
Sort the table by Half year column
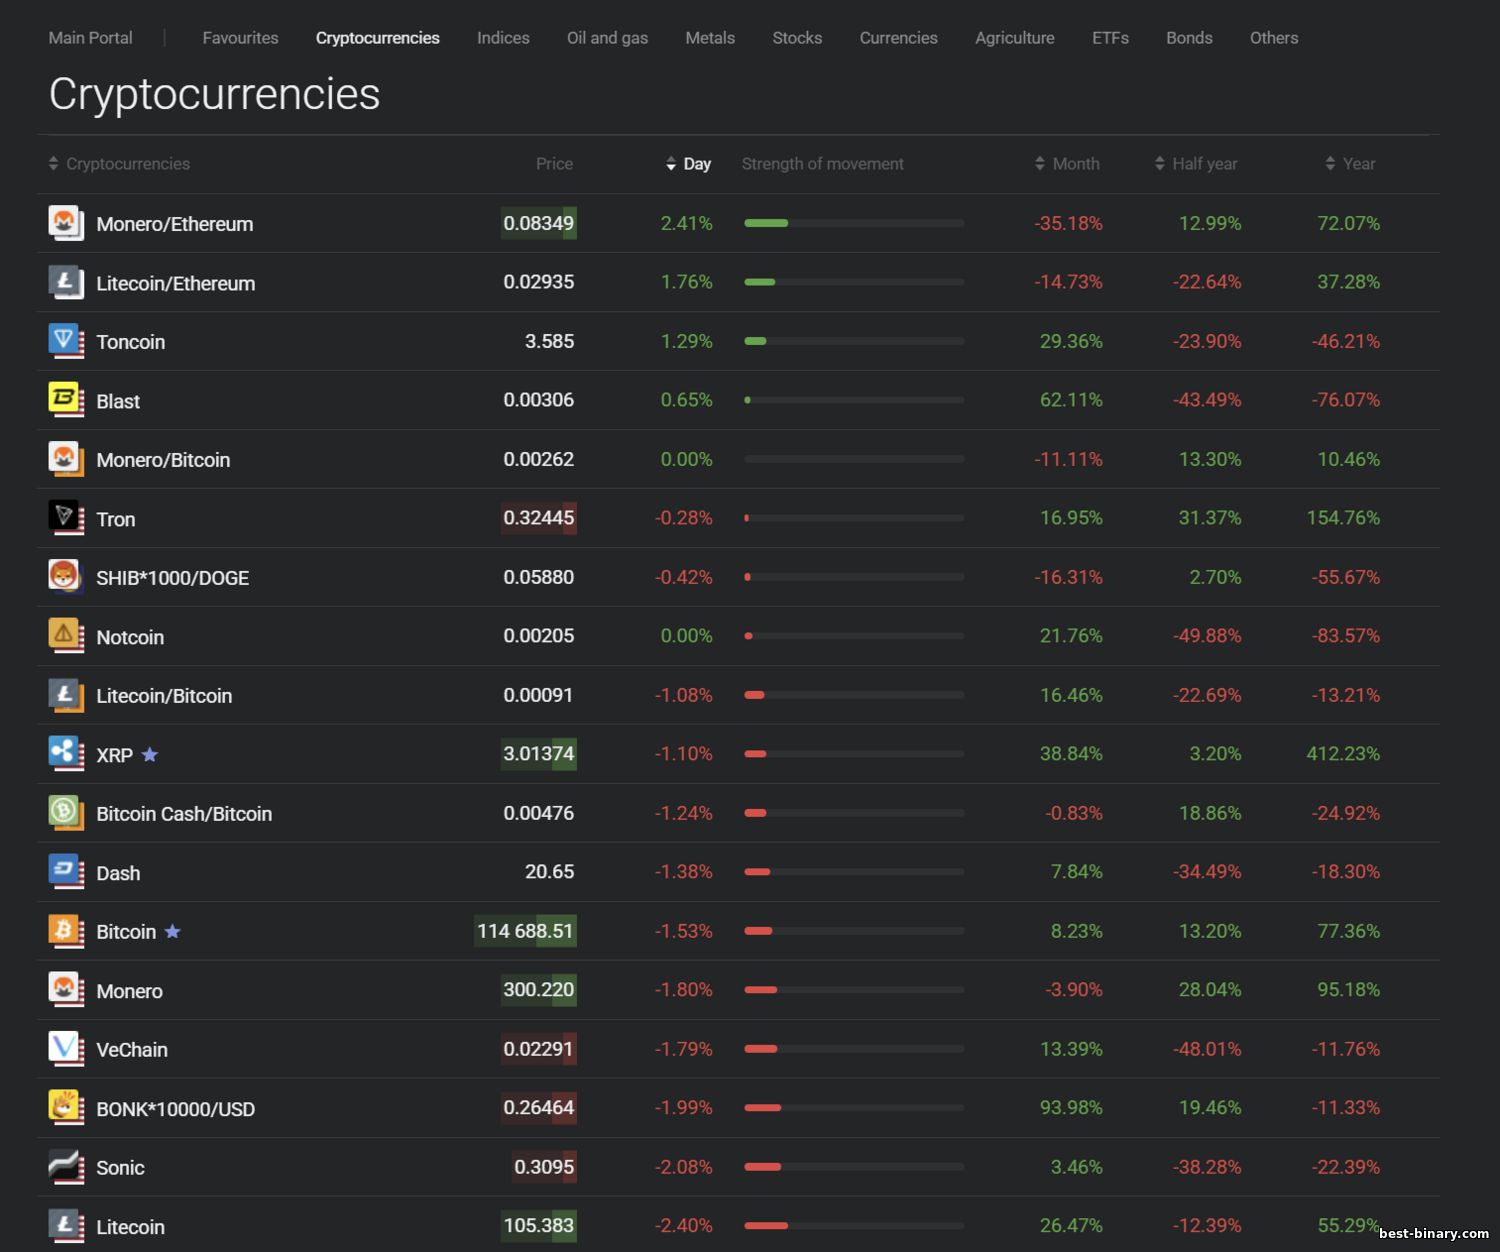[x=1196, y=164]
